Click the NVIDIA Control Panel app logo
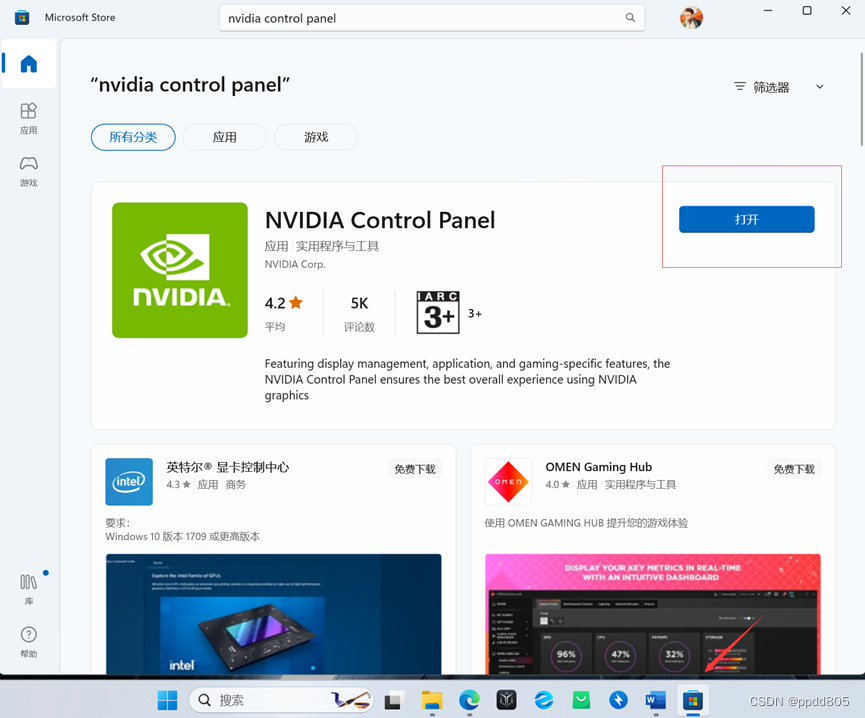 click(x=180, y=270)
